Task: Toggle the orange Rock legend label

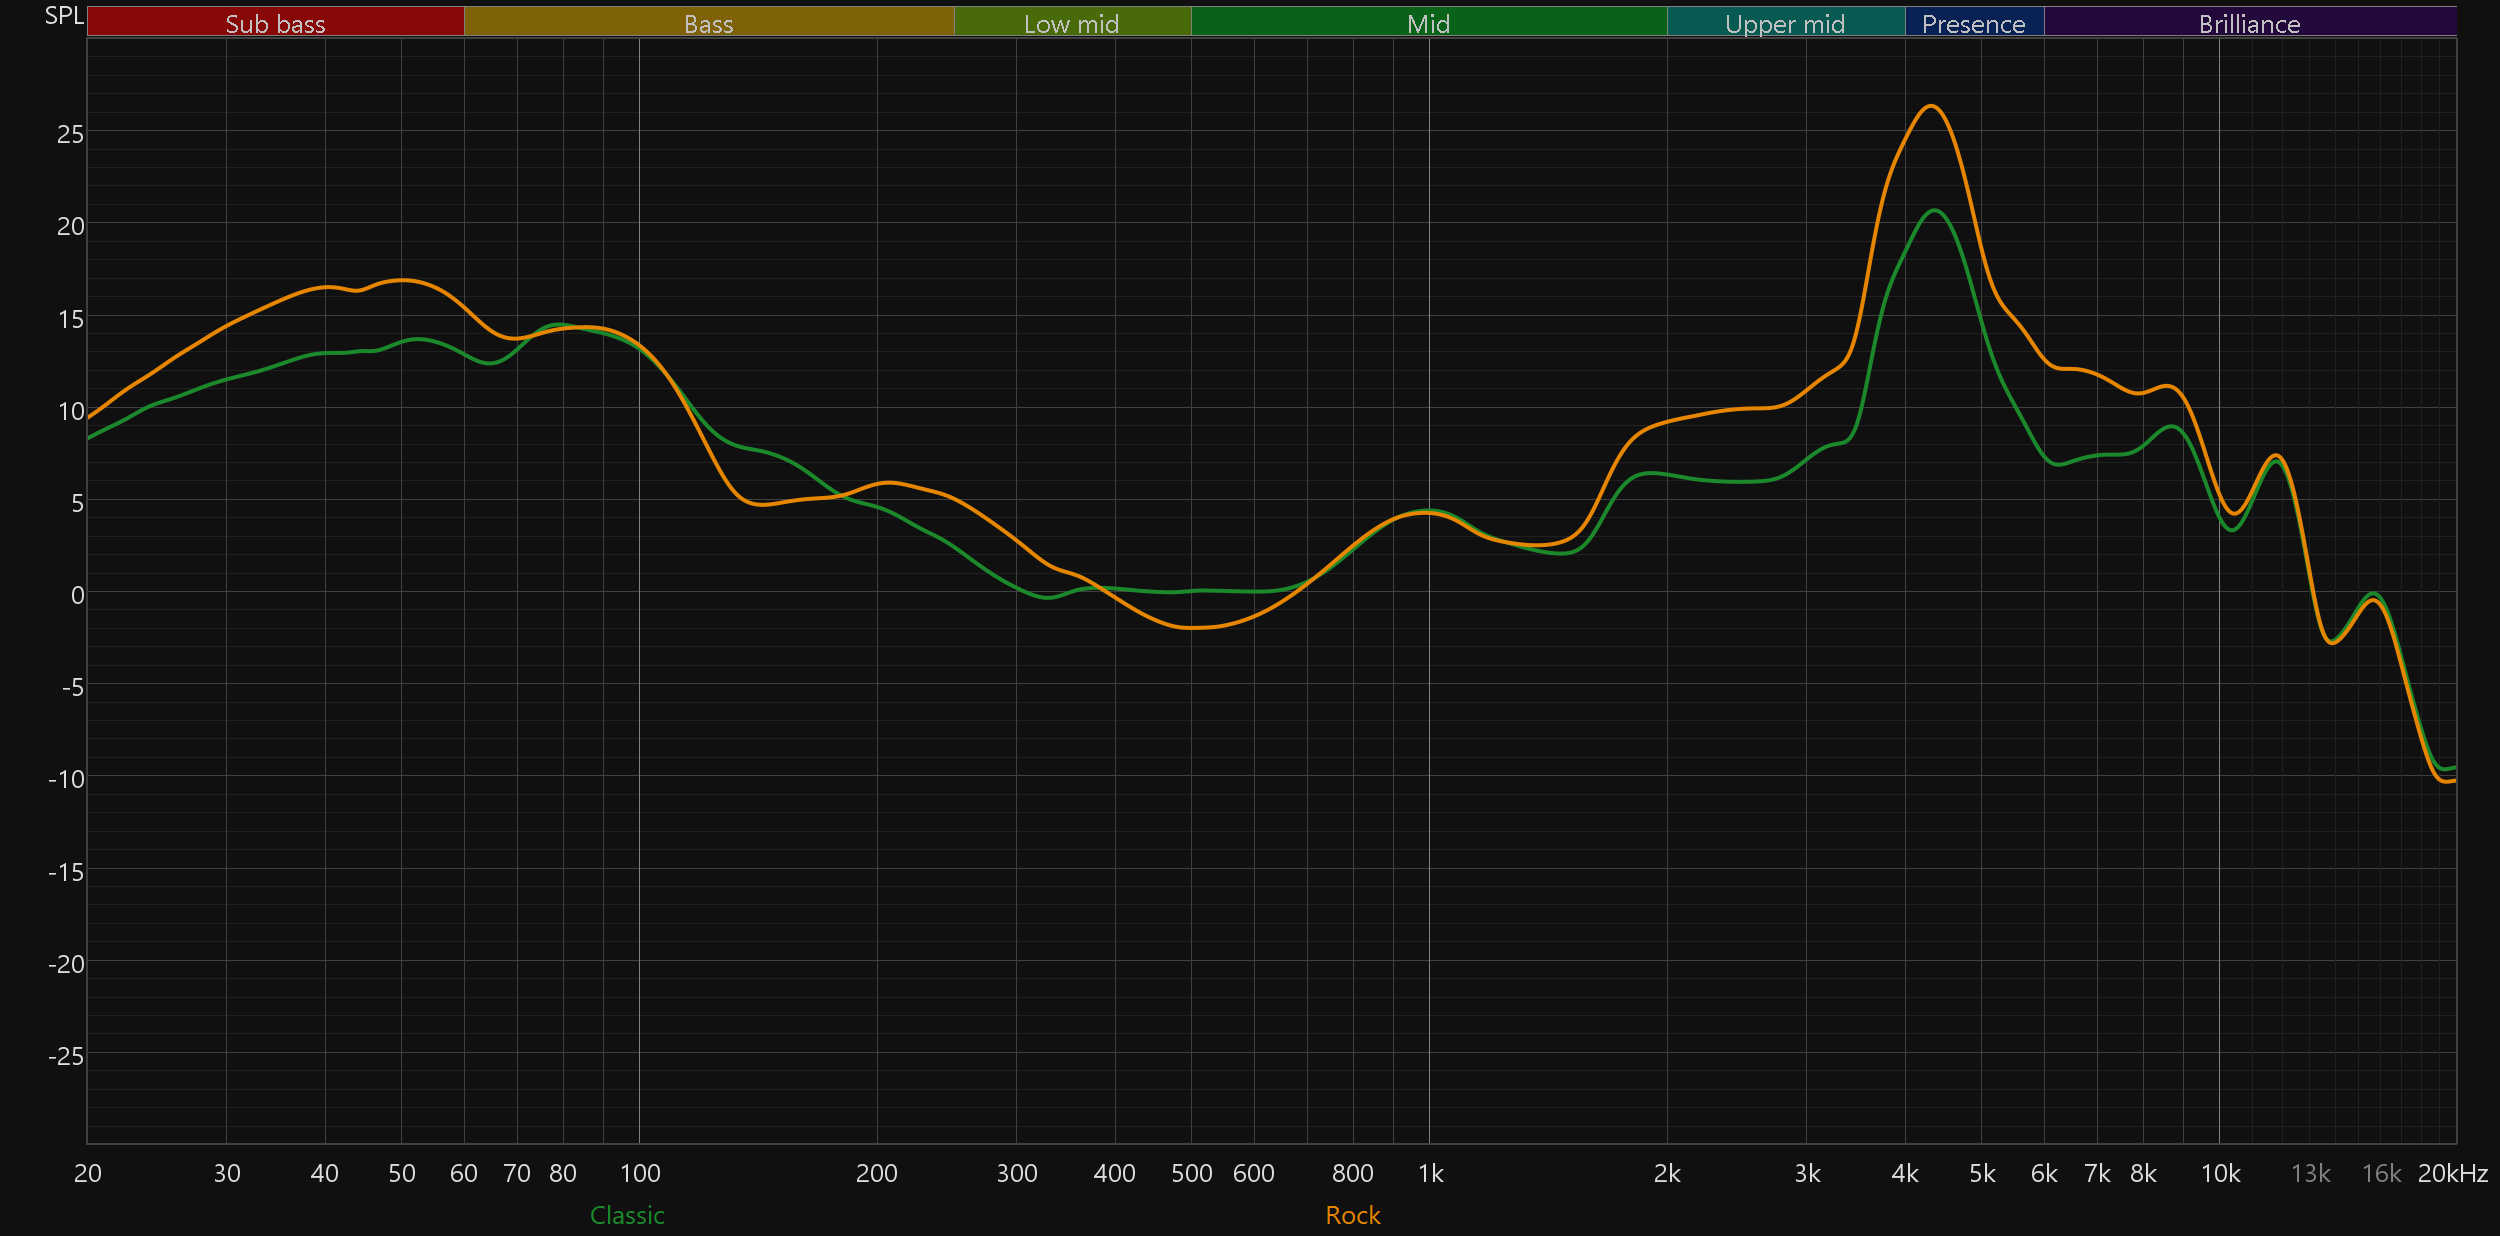Action: (x=1352, y=1215)
